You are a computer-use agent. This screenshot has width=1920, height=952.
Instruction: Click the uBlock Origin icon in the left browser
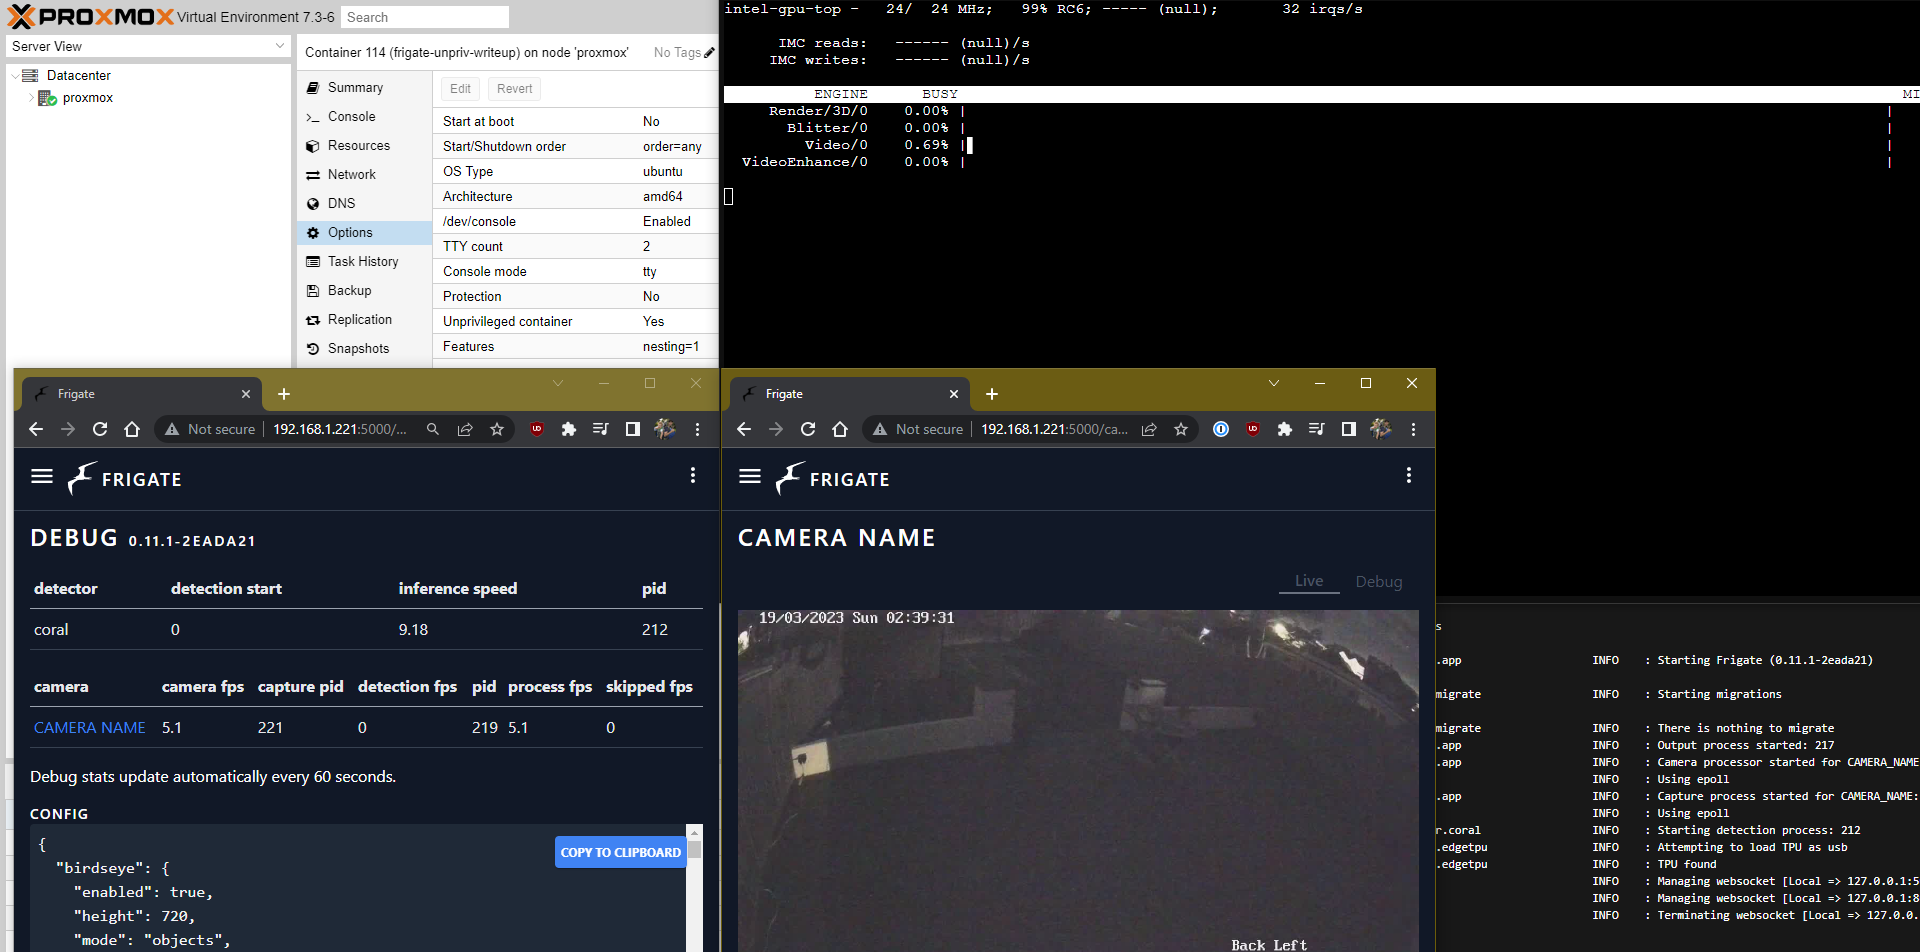tap(537, 429)
